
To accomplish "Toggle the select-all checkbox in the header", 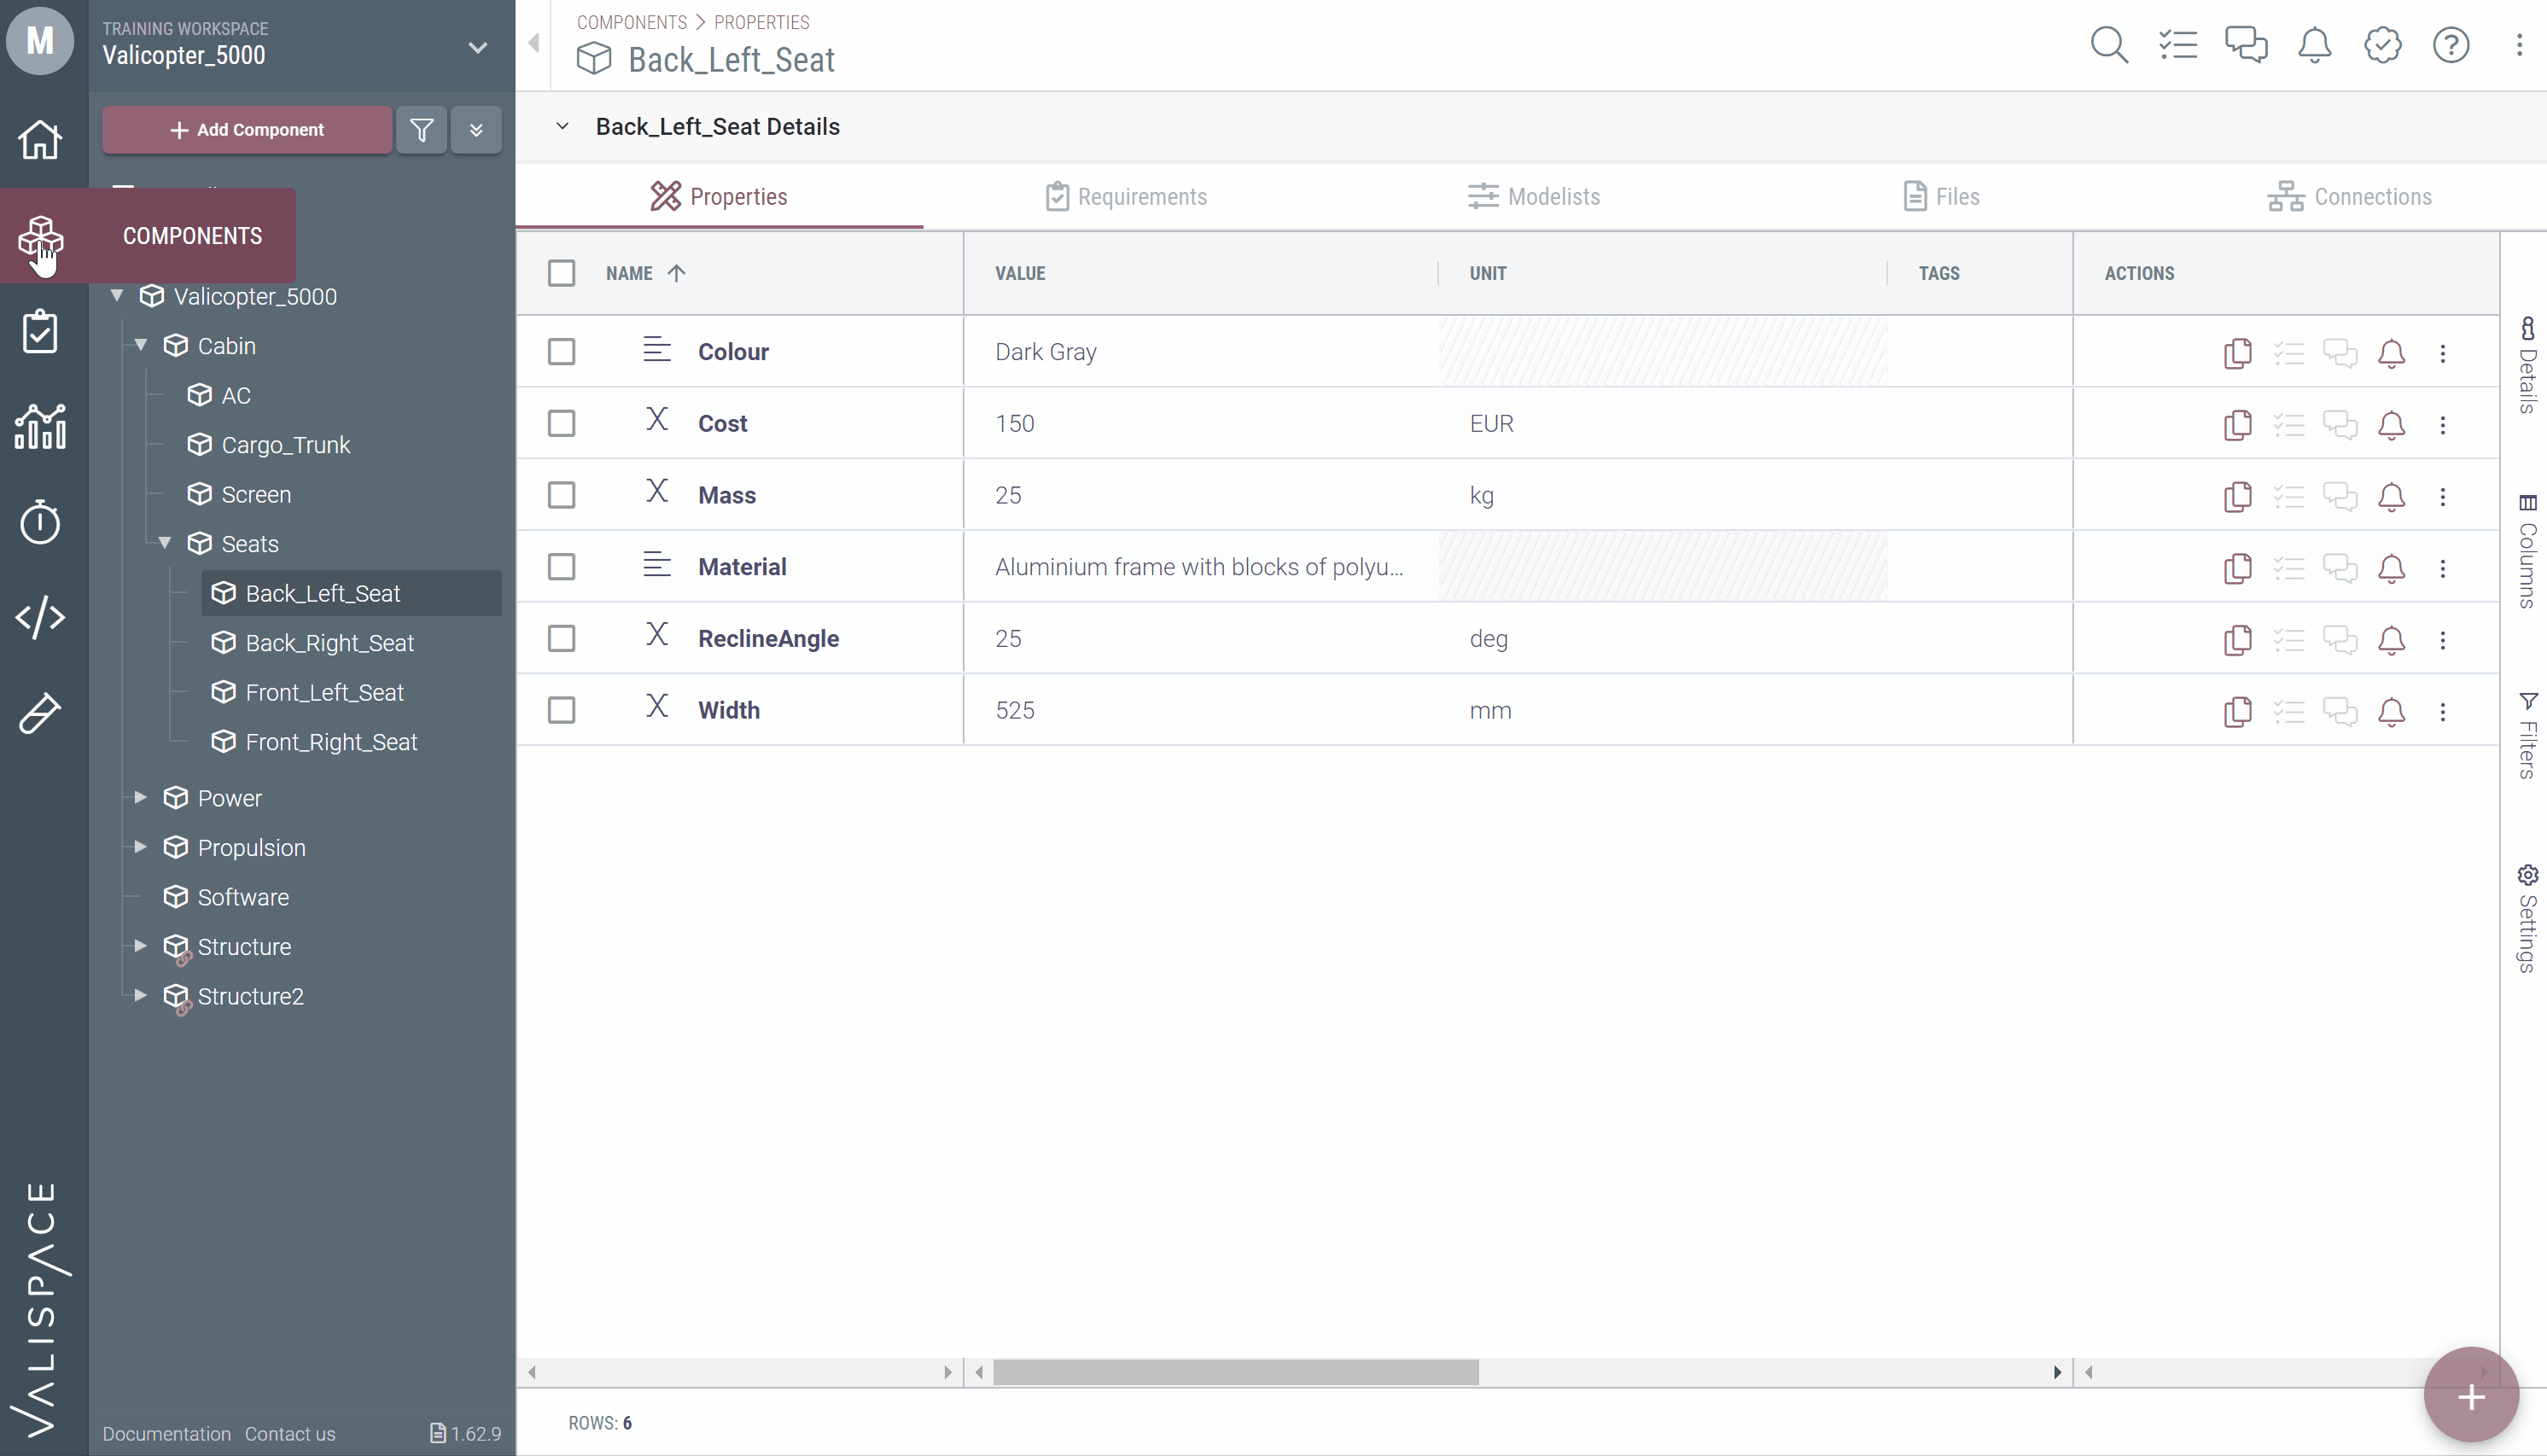I will (561, 273).
